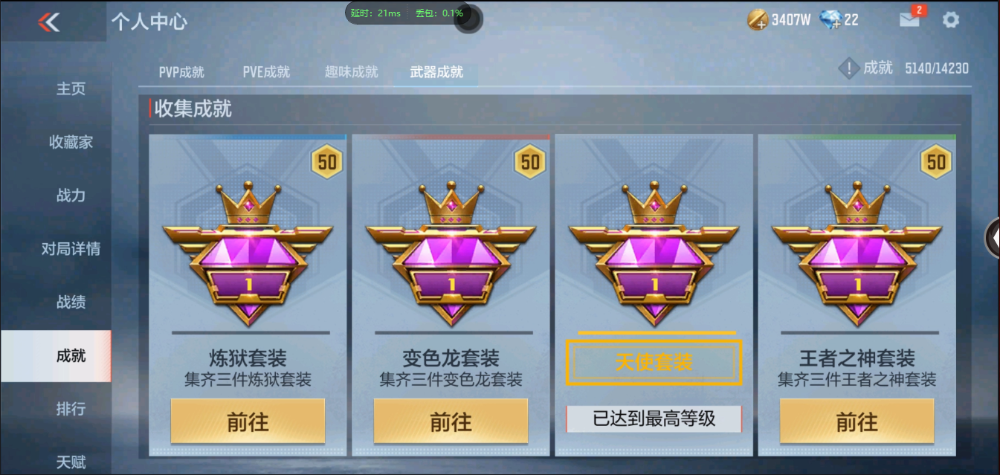
Task: Expand the side drawer handle on right edge
Action: tap(993, 238)
